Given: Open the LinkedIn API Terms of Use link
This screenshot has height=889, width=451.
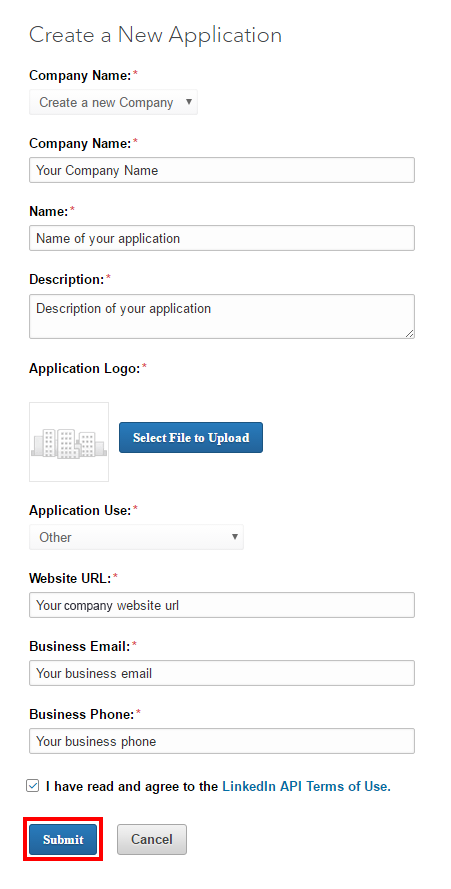Looking at the screenshot, I should [306, 786].
